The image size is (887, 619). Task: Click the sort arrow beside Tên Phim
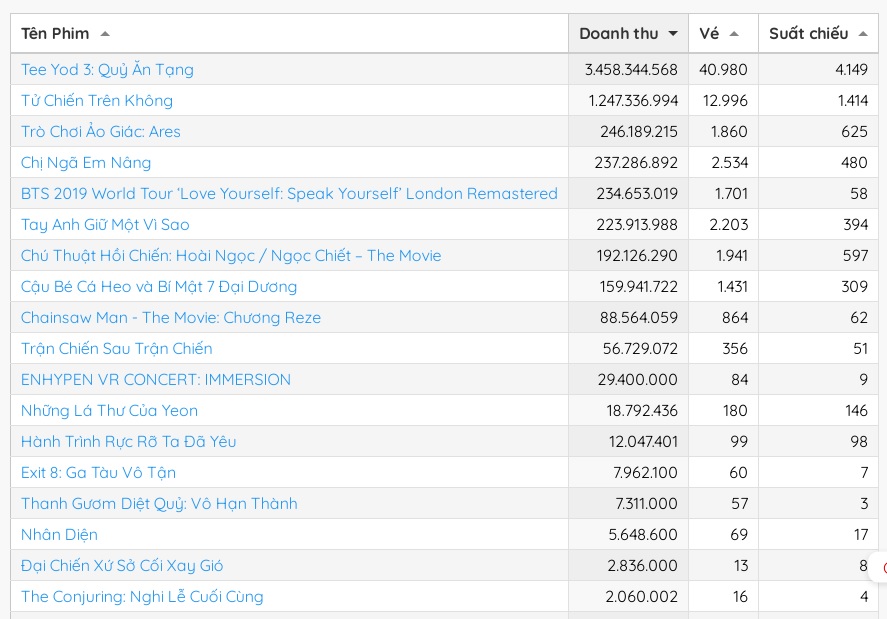point(105,34)
